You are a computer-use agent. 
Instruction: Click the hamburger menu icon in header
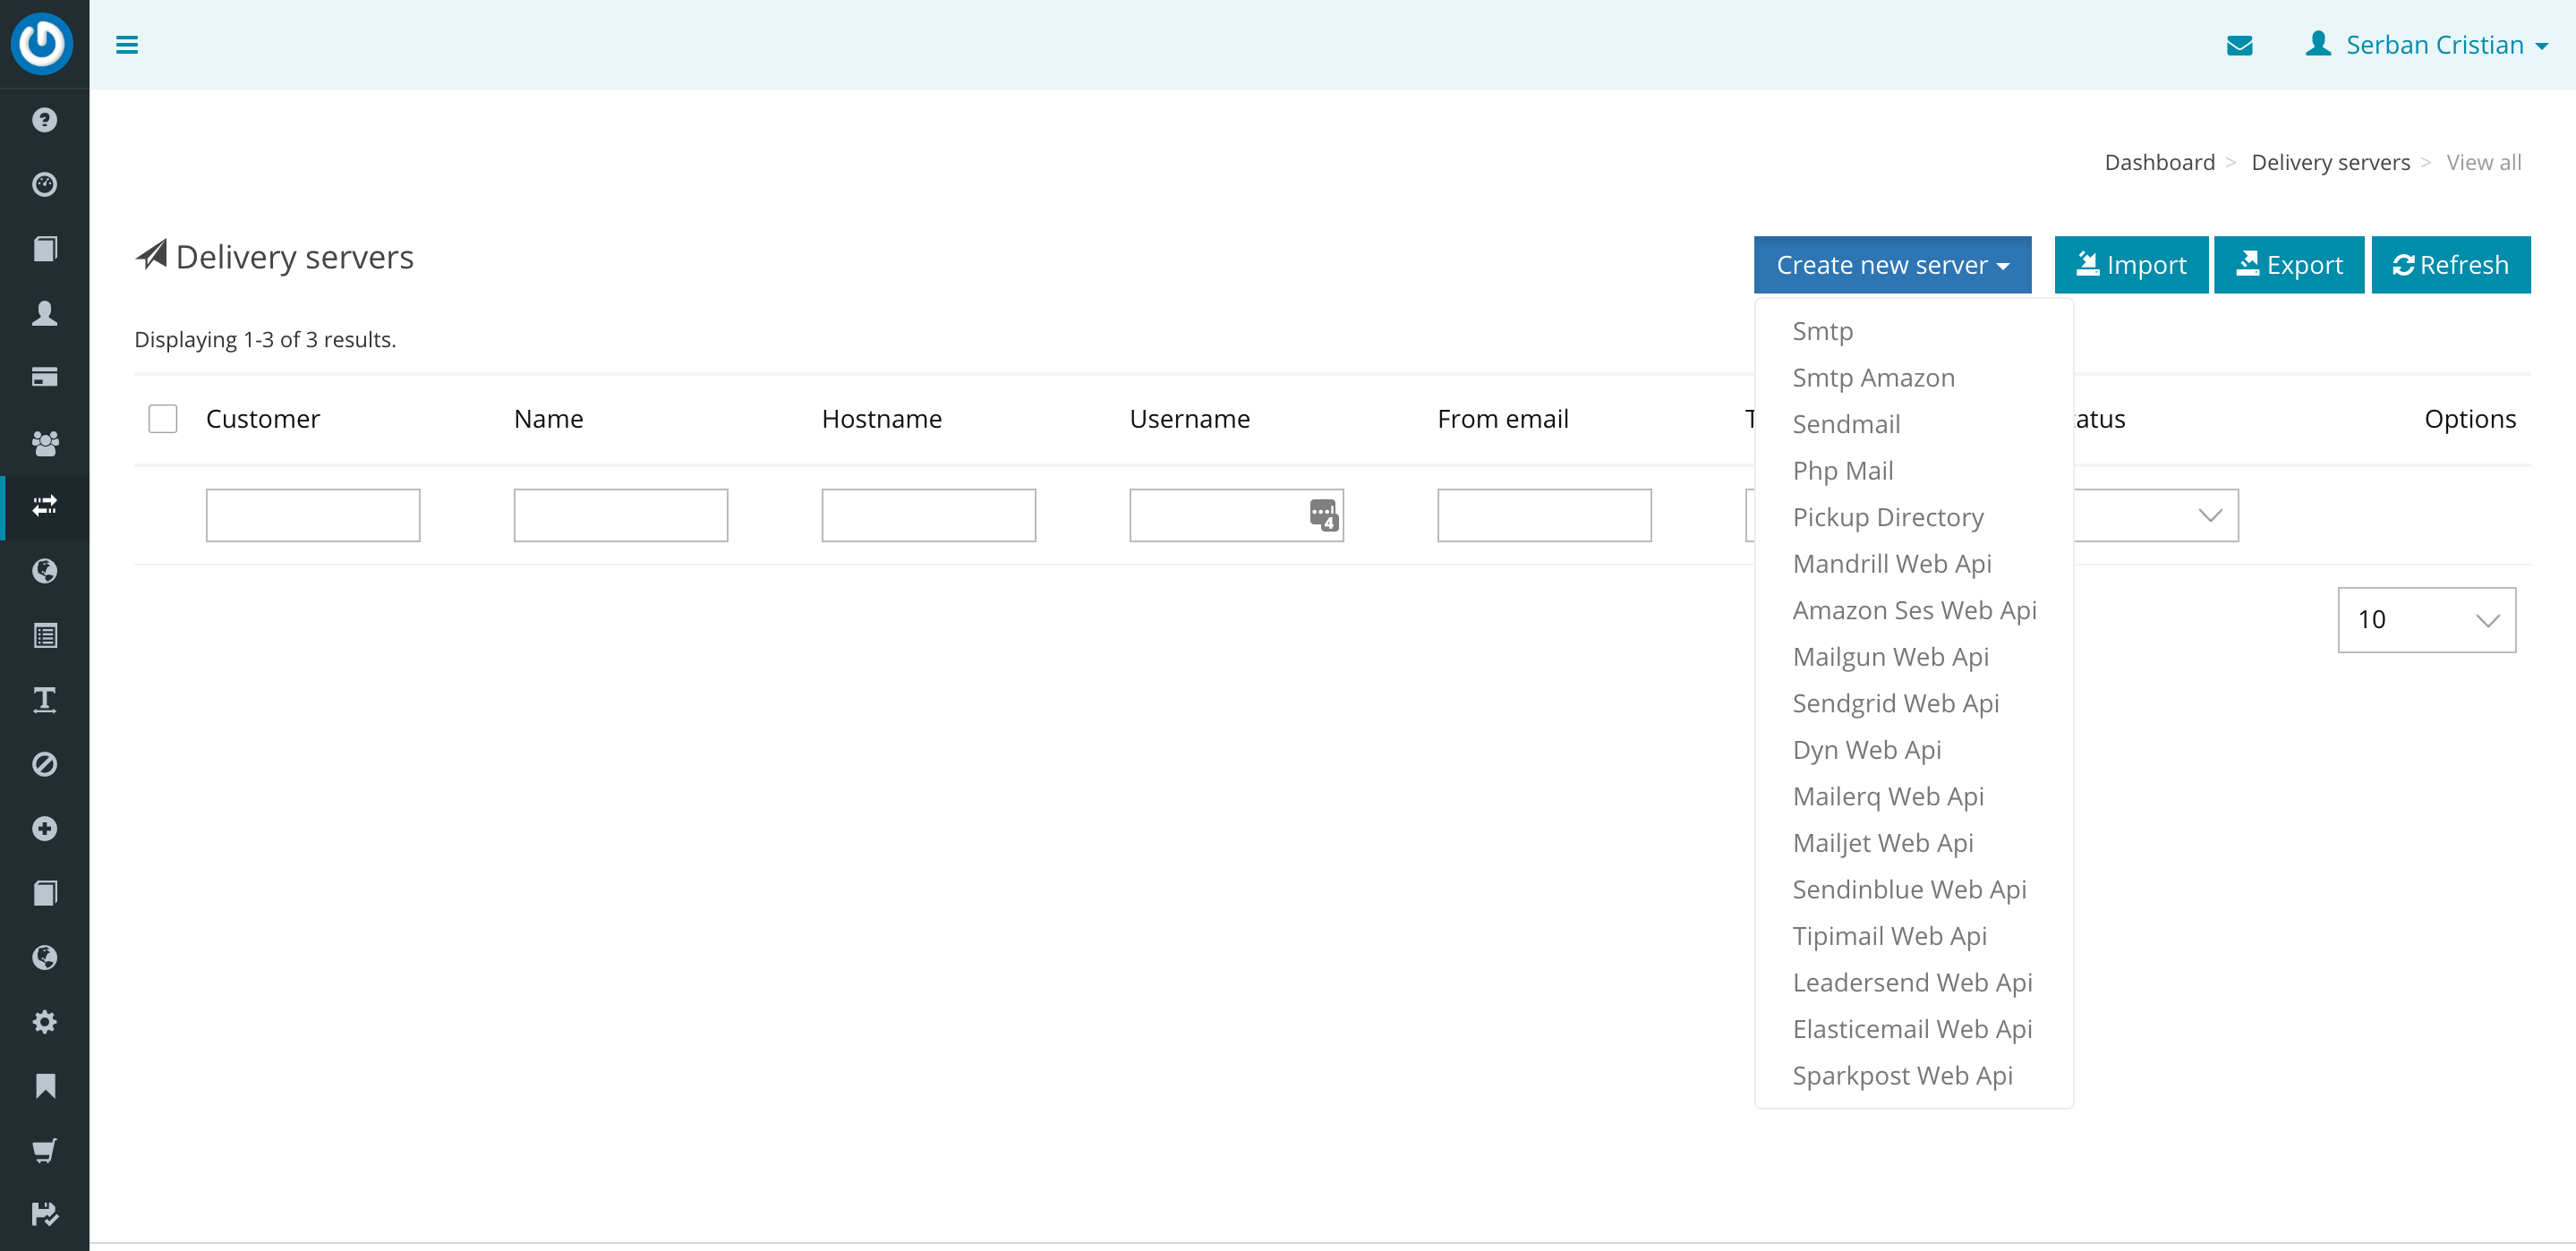point(127,45)
